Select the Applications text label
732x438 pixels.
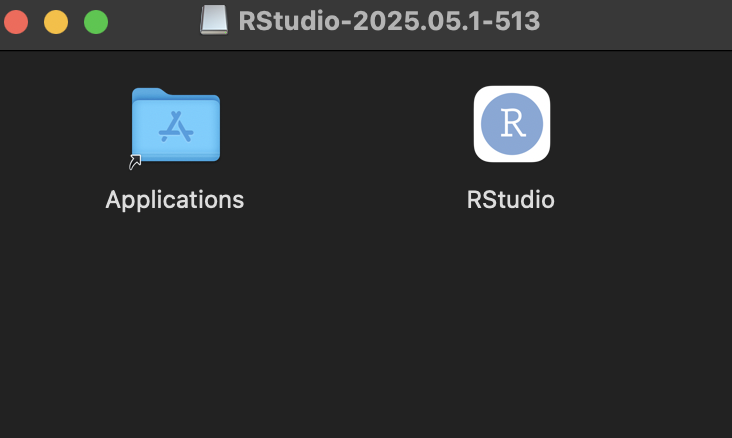click(175, 200)
